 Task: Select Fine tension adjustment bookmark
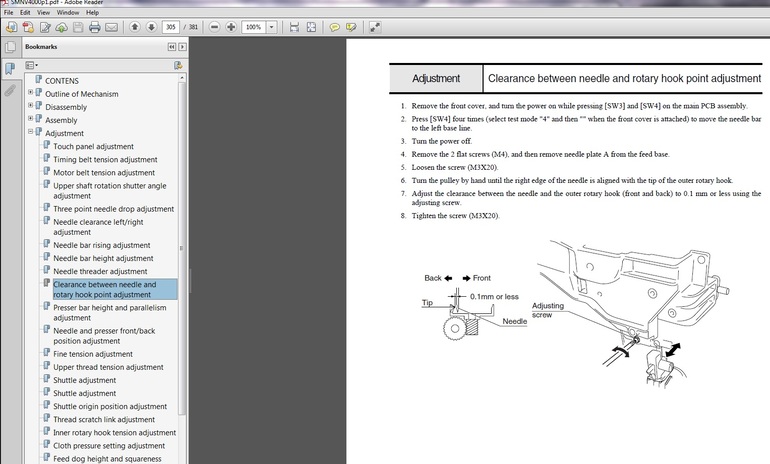coord(93,354)
